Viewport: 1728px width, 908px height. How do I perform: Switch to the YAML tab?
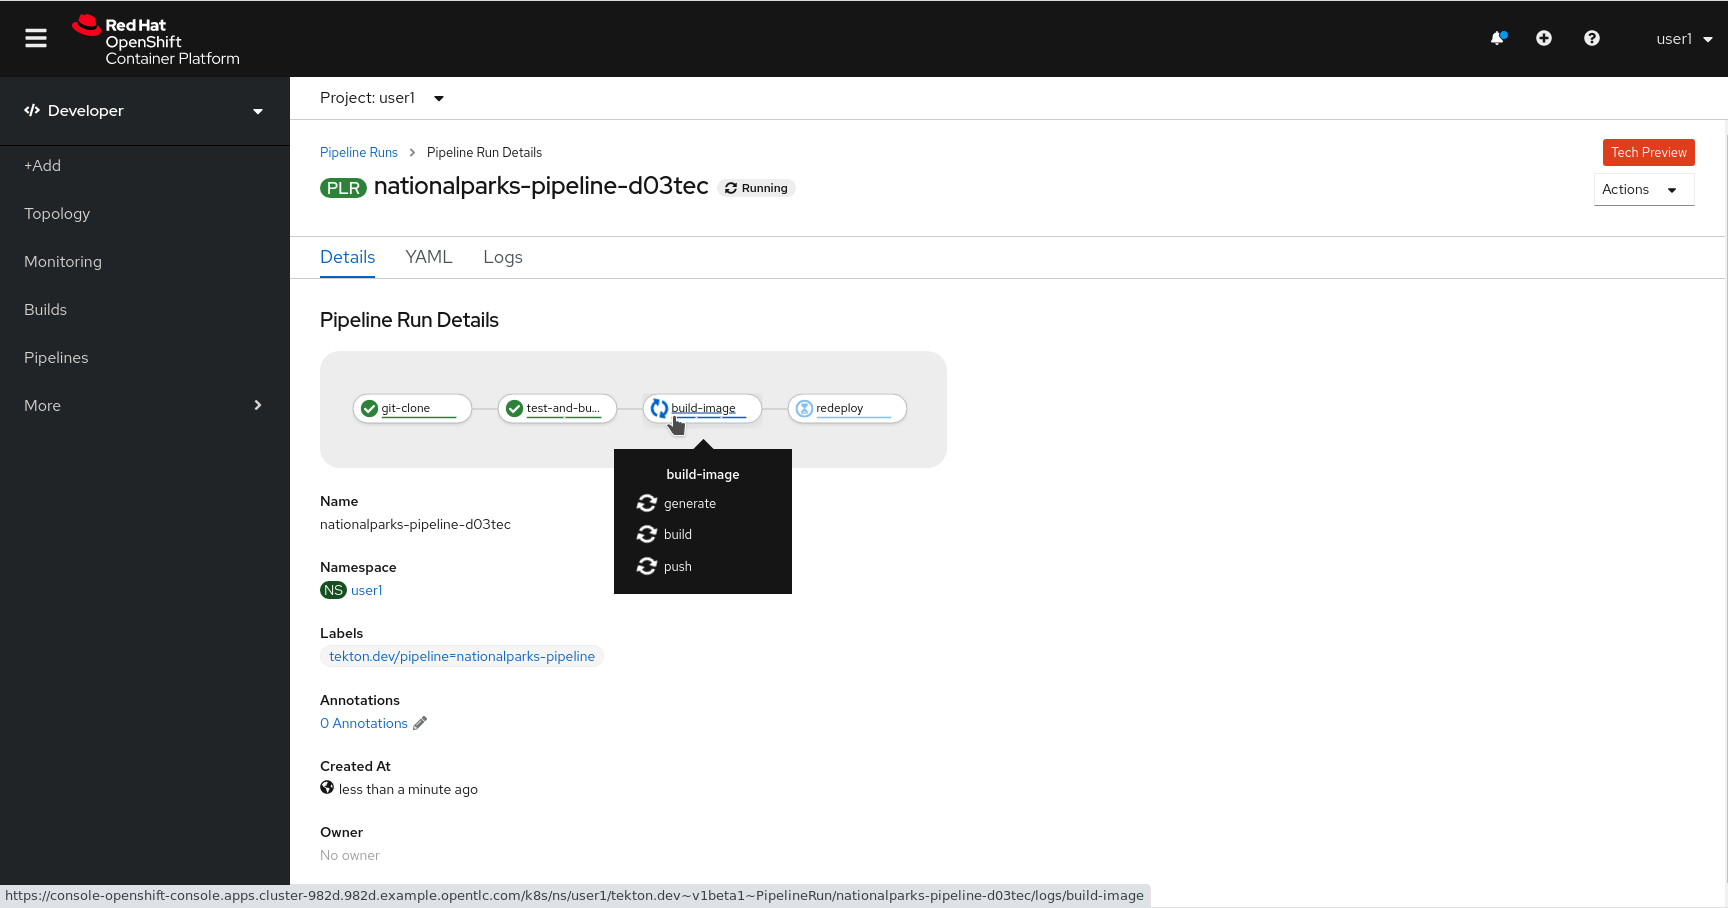pos(428,257)
